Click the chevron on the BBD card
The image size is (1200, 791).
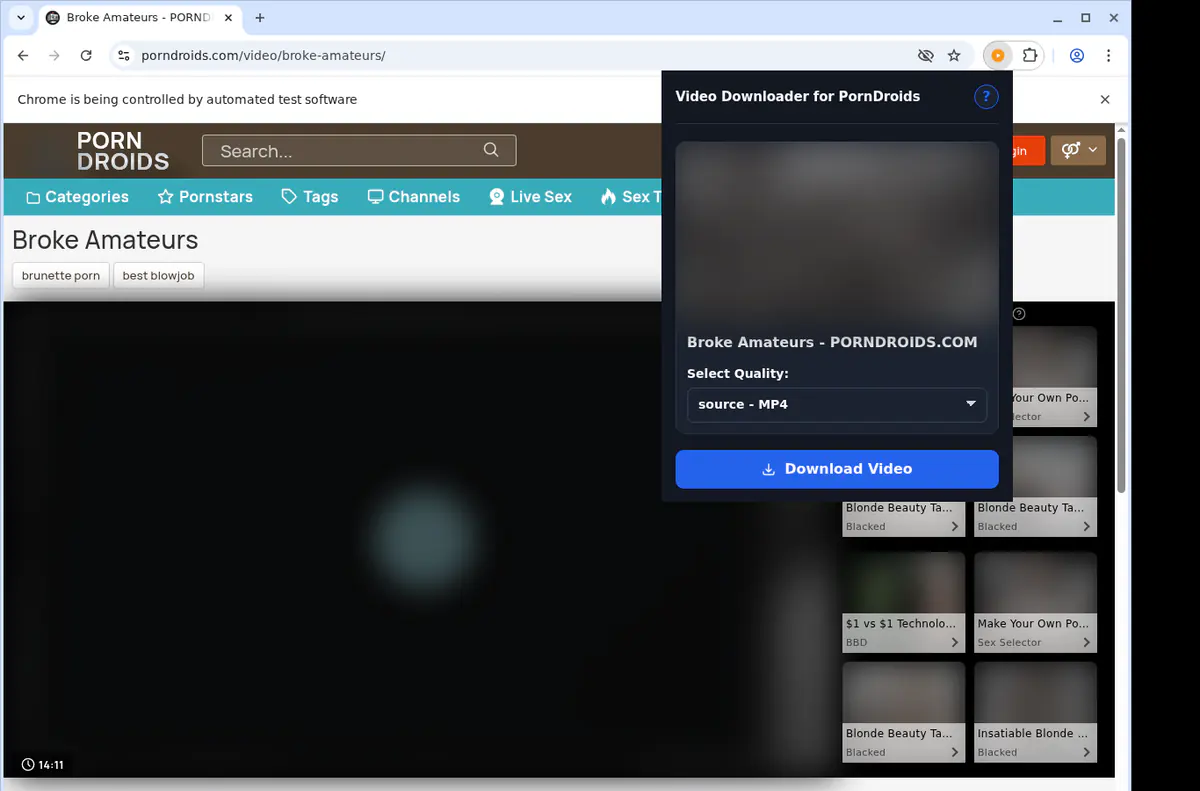click(x=955, y=643)
